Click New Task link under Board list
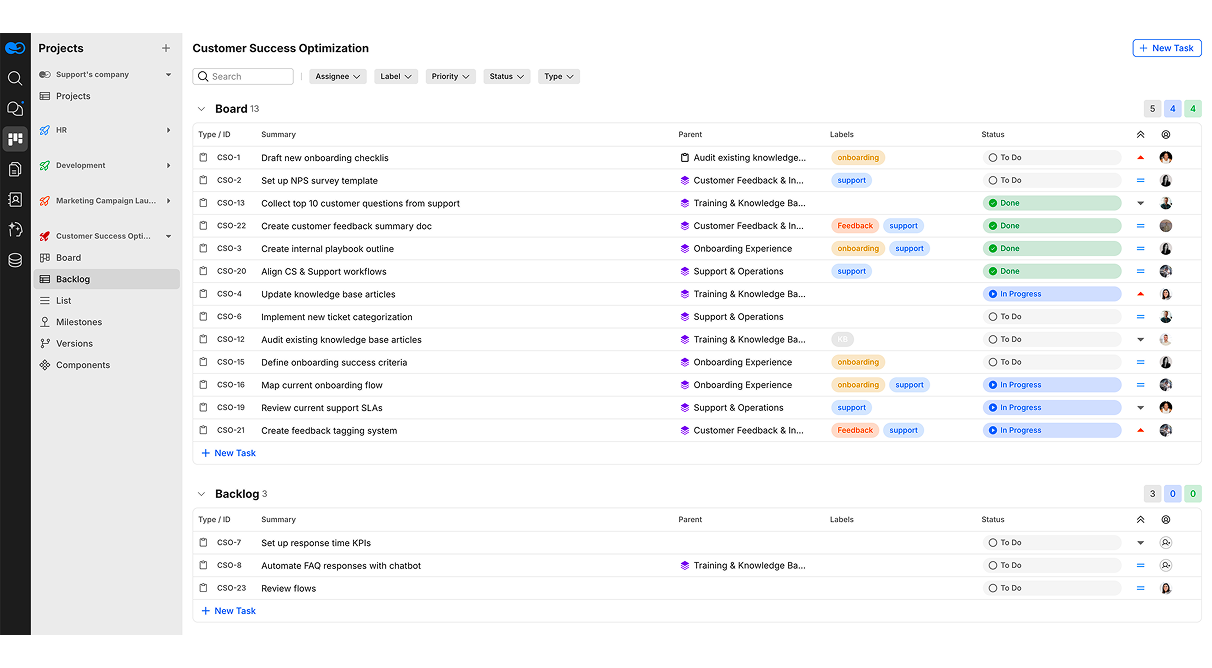 (229, 453)
